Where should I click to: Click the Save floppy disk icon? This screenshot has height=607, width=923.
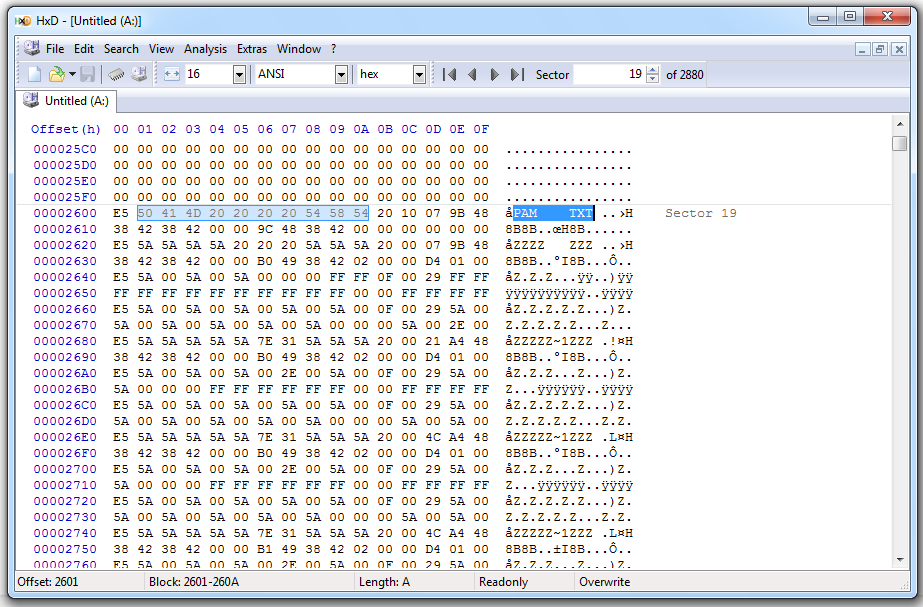[88, 74]
